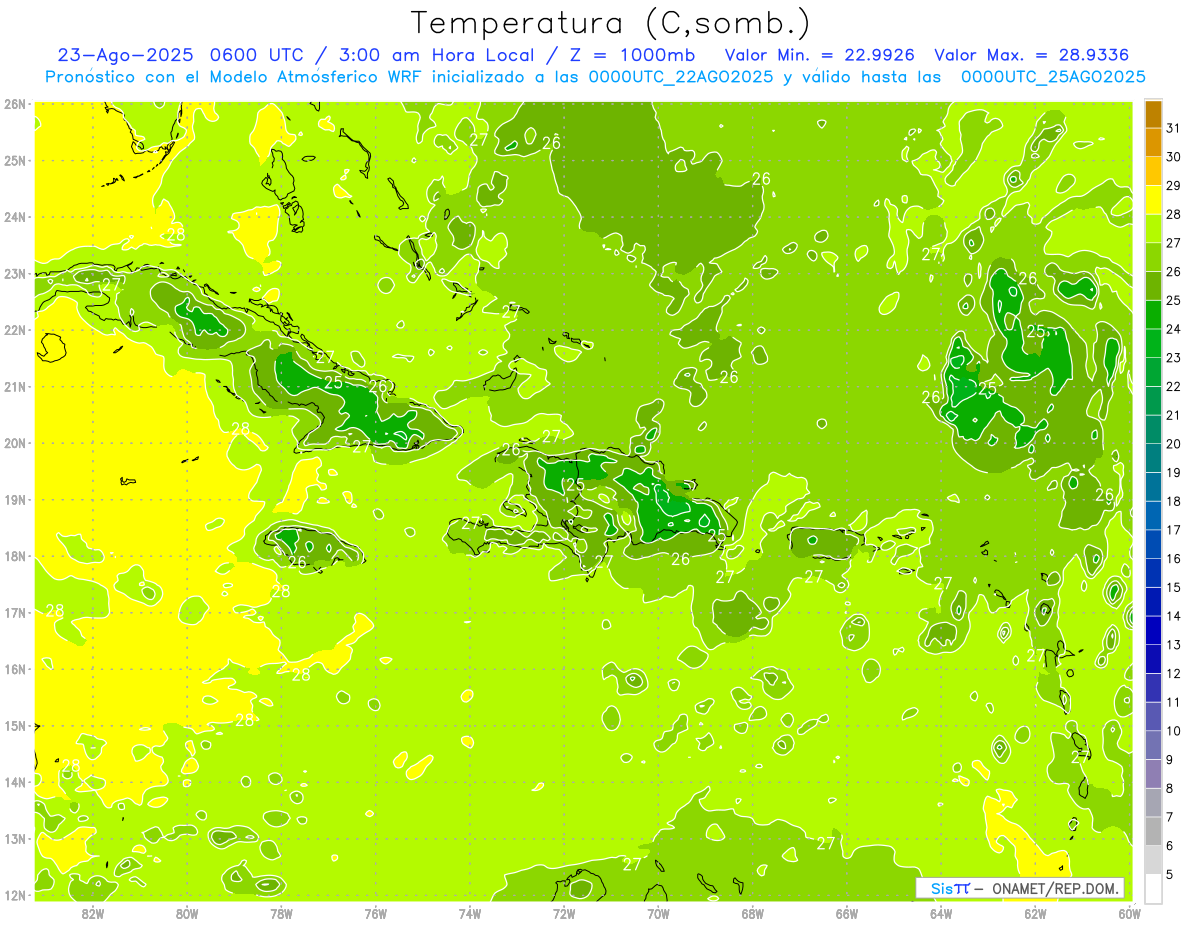Click the 66W longitude axis label
Image resolution: width=1200 pixels, height=927 pixels.
click(x=847, y=913)
